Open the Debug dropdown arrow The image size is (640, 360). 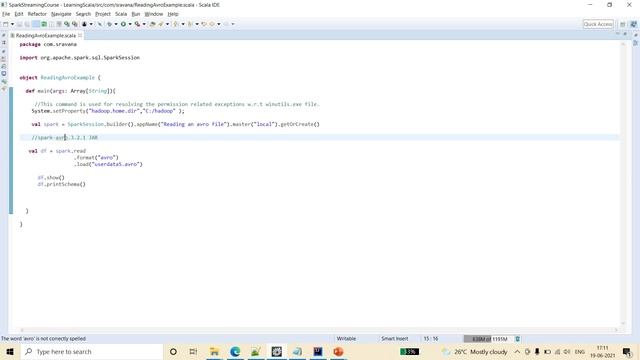point(116,24)
